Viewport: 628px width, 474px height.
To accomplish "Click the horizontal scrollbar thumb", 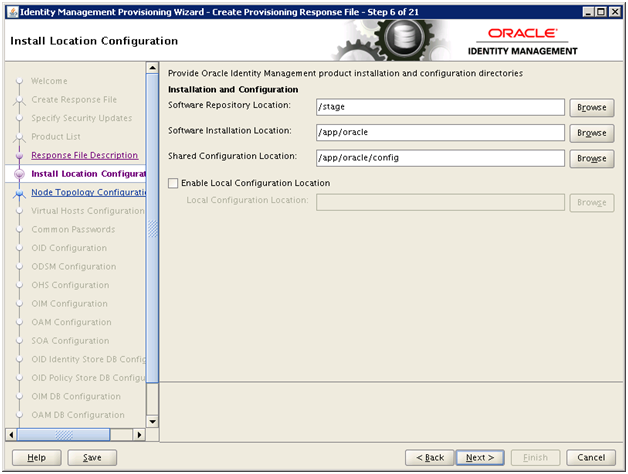I will tap(63, 435).
